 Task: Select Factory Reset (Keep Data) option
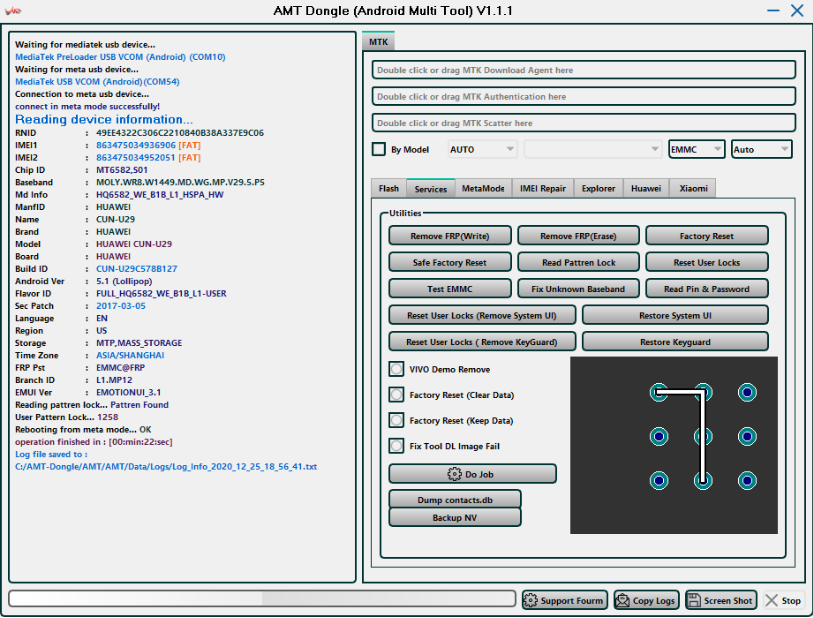tap(397, 420)
